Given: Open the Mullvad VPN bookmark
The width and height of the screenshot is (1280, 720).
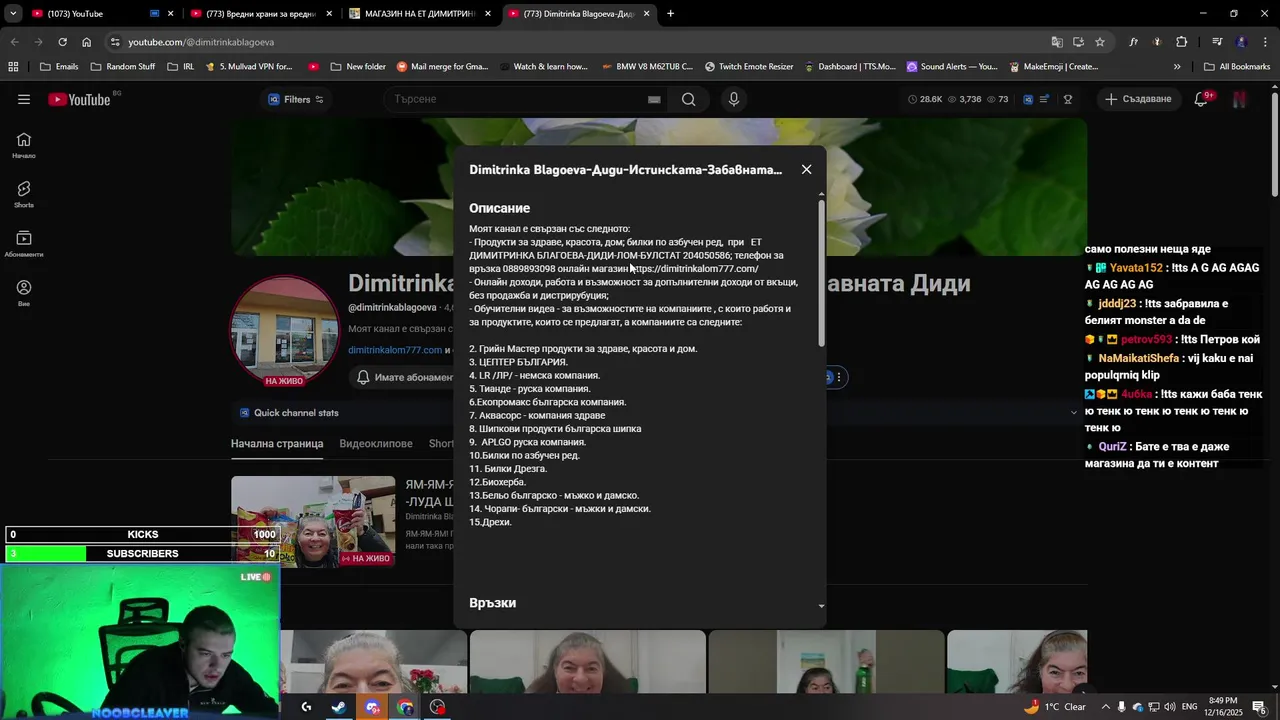Looking at the screenshot, I should (249, 67).
